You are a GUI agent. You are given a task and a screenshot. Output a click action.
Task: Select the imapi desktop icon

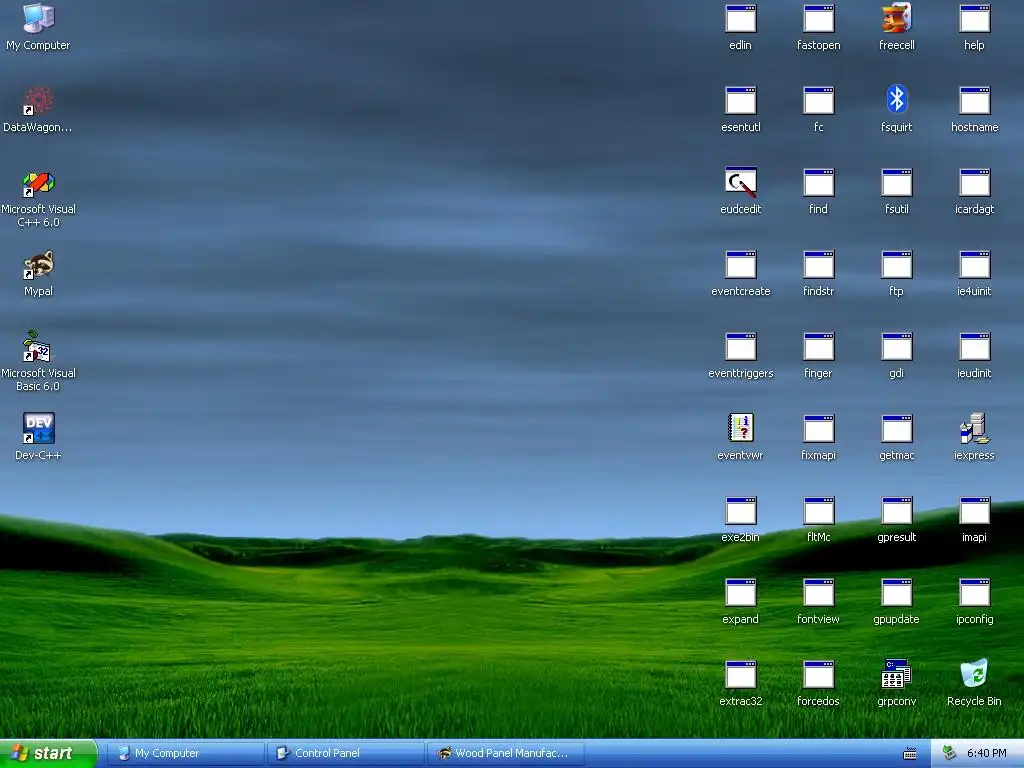pos(974,511)
